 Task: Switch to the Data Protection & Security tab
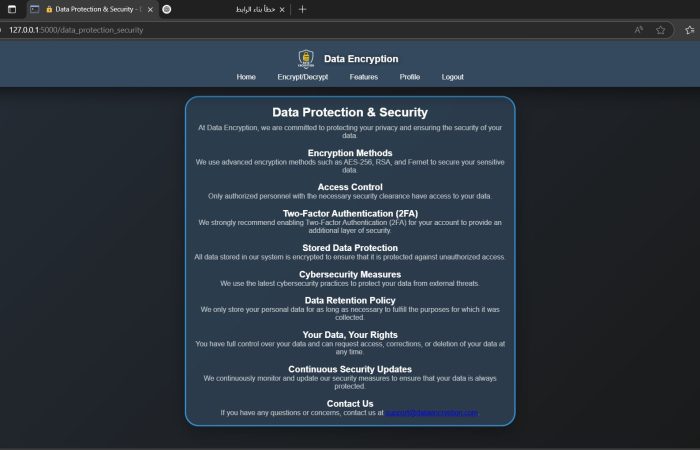click(95, 9)
